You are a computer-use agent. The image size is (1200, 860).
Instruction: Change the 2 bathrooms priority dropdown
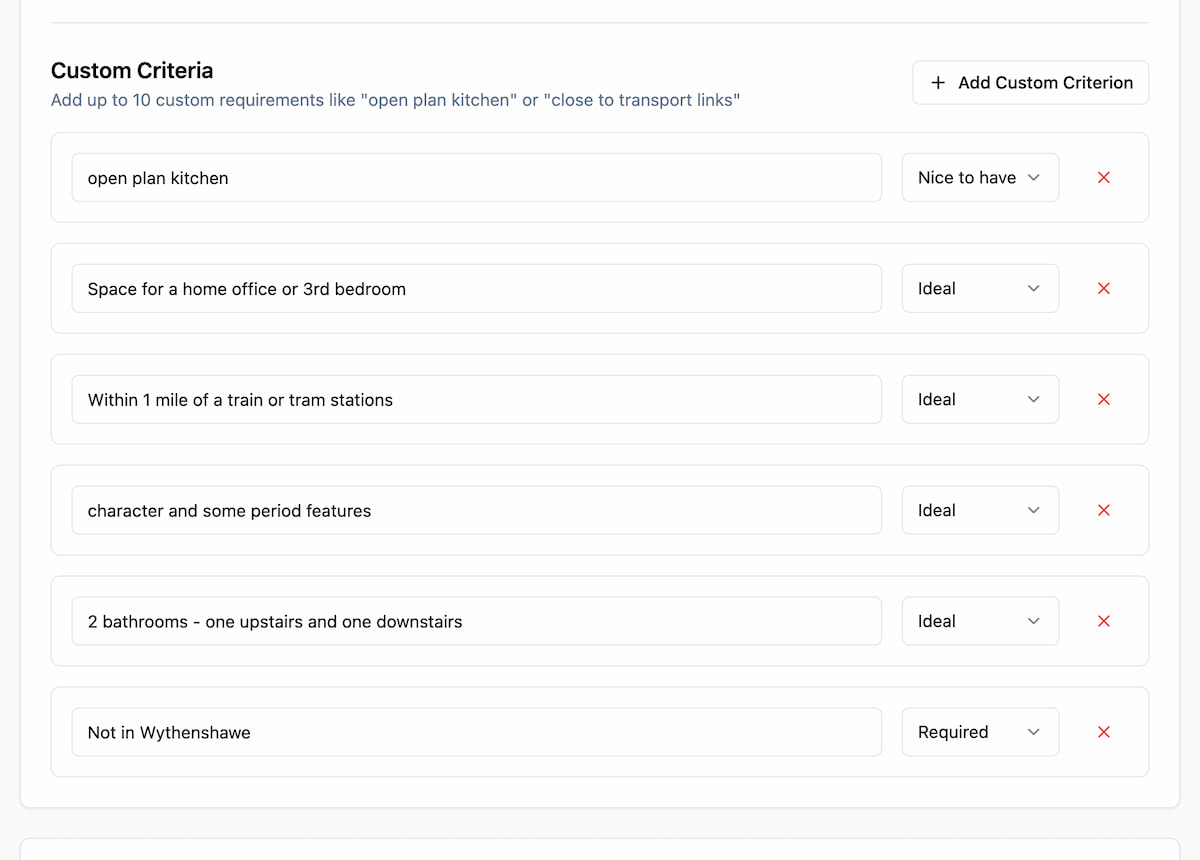click(979, 622)
